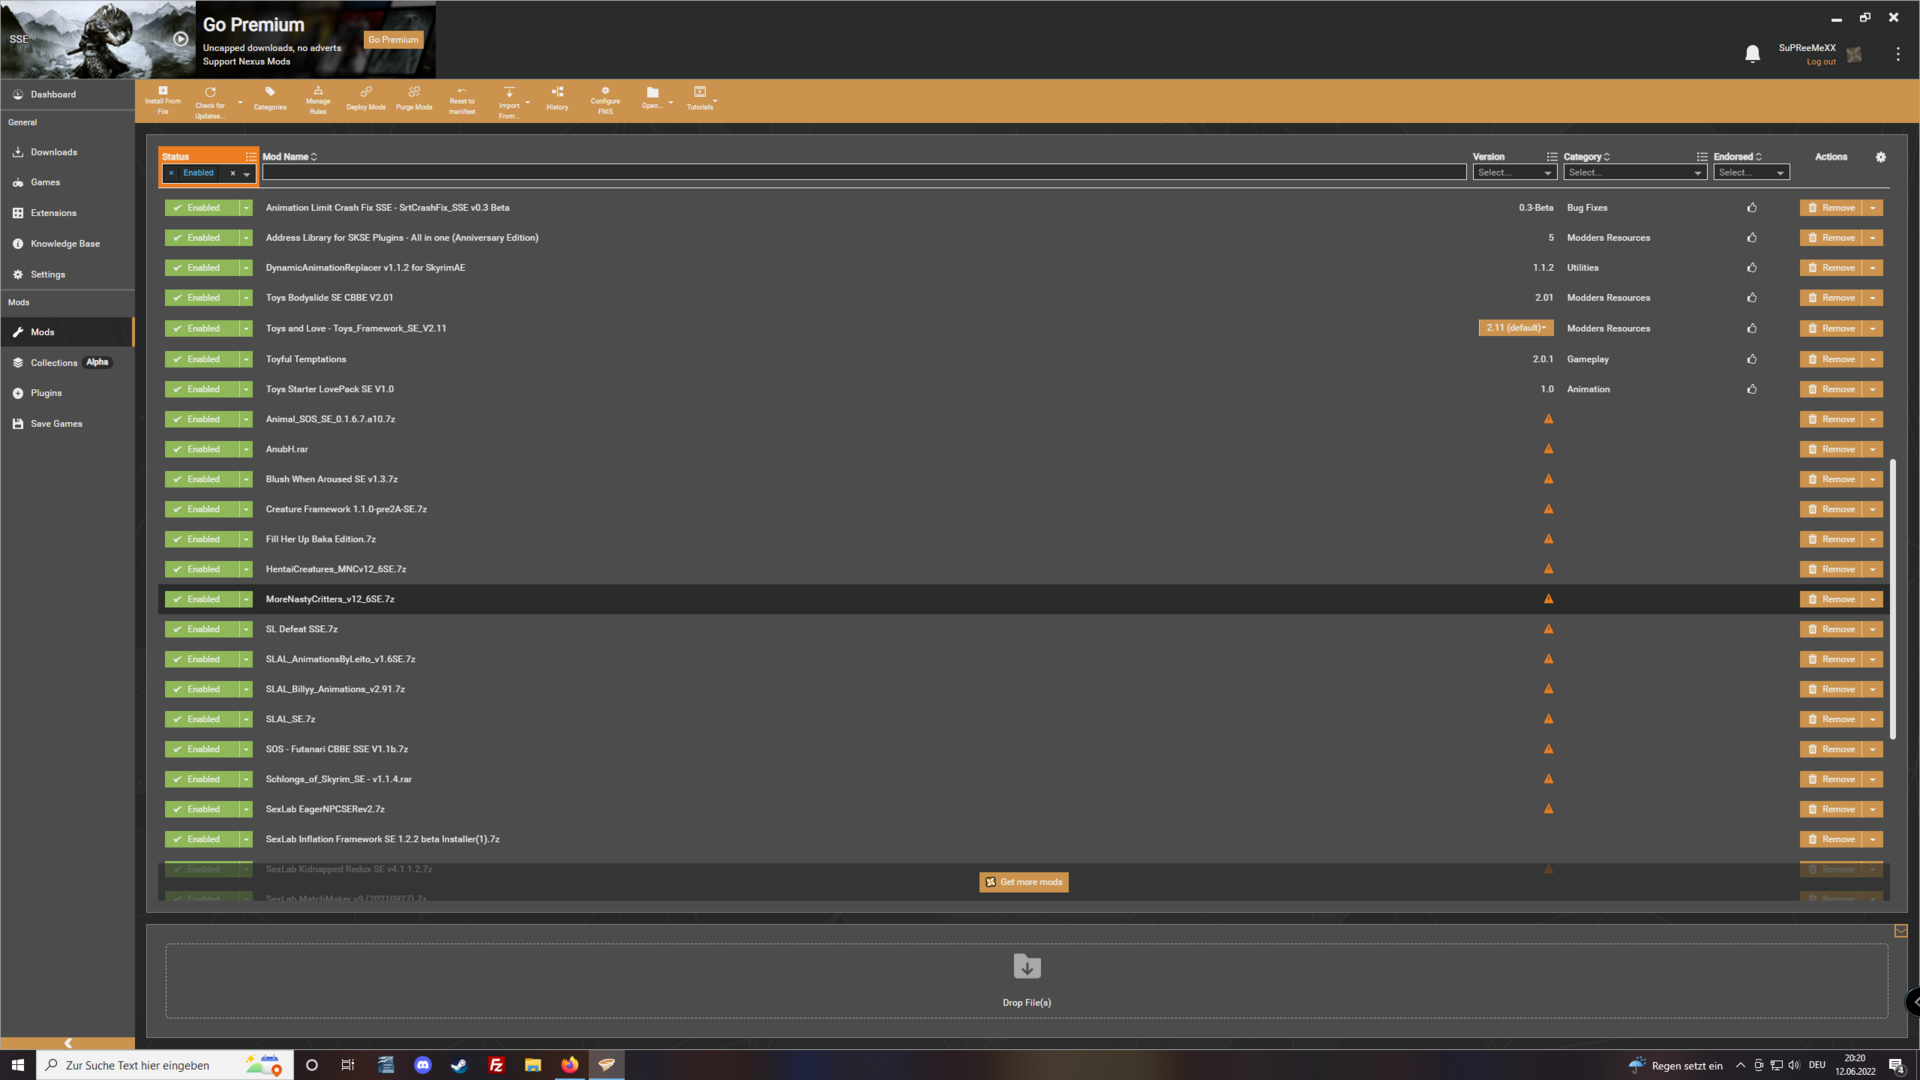Endorse Toyful Temptations mod
The image size is (1920, 1080).
(x=1752, y=359)
